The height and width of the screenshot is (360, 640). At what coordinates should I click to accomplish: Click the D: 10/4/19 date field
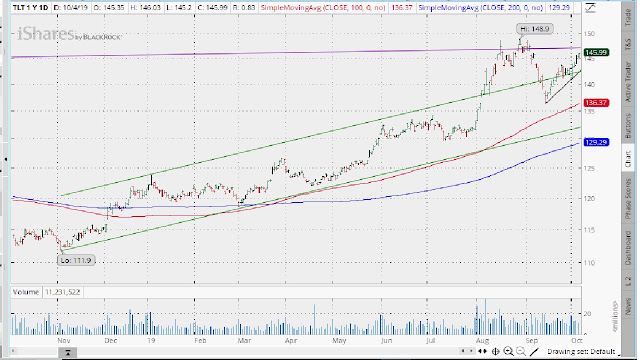coord(71,8)
